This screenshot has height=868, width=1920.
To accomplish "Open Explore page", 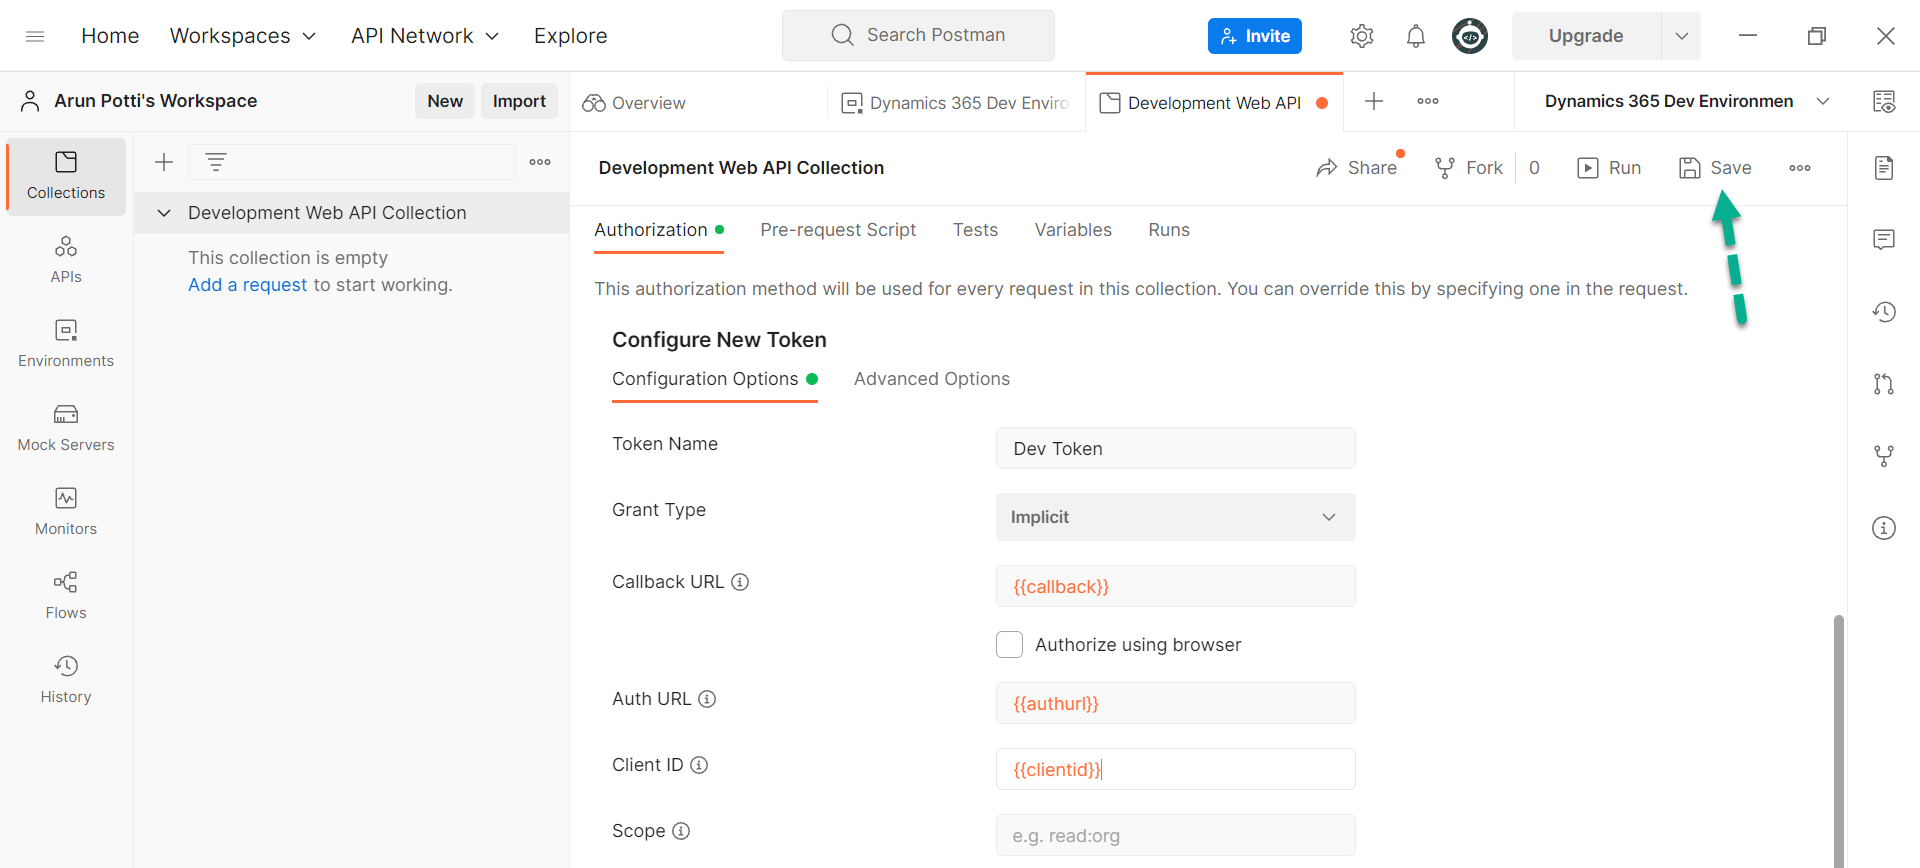I will [x=570, y=36].
